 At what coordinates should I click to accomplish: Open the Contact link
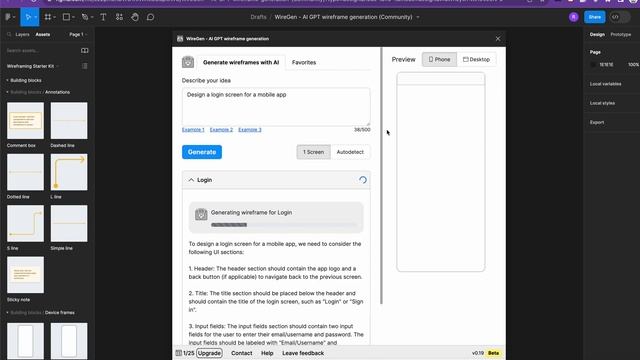(x=242, y=353)
